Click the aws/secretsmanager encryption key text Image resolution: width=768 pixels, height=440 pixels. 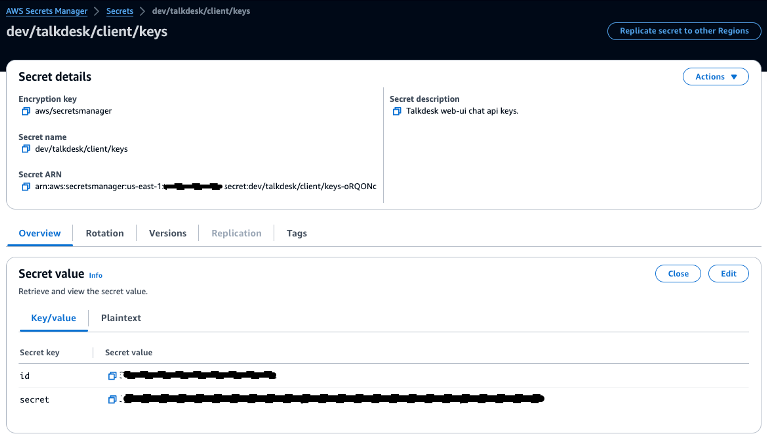[73, 111]
